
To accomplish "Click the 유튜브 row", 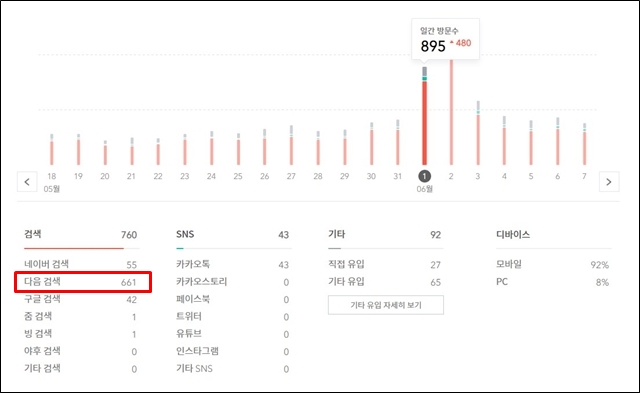I will point(233,334).
